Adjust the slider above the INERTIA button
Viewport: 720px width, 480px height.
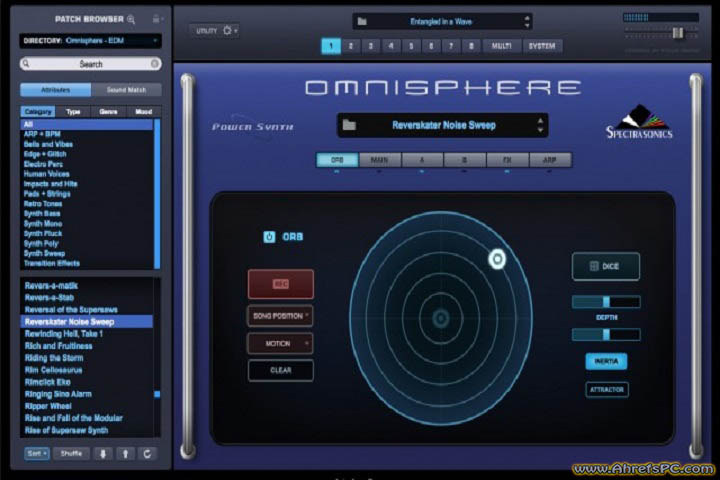click(606, 334)
